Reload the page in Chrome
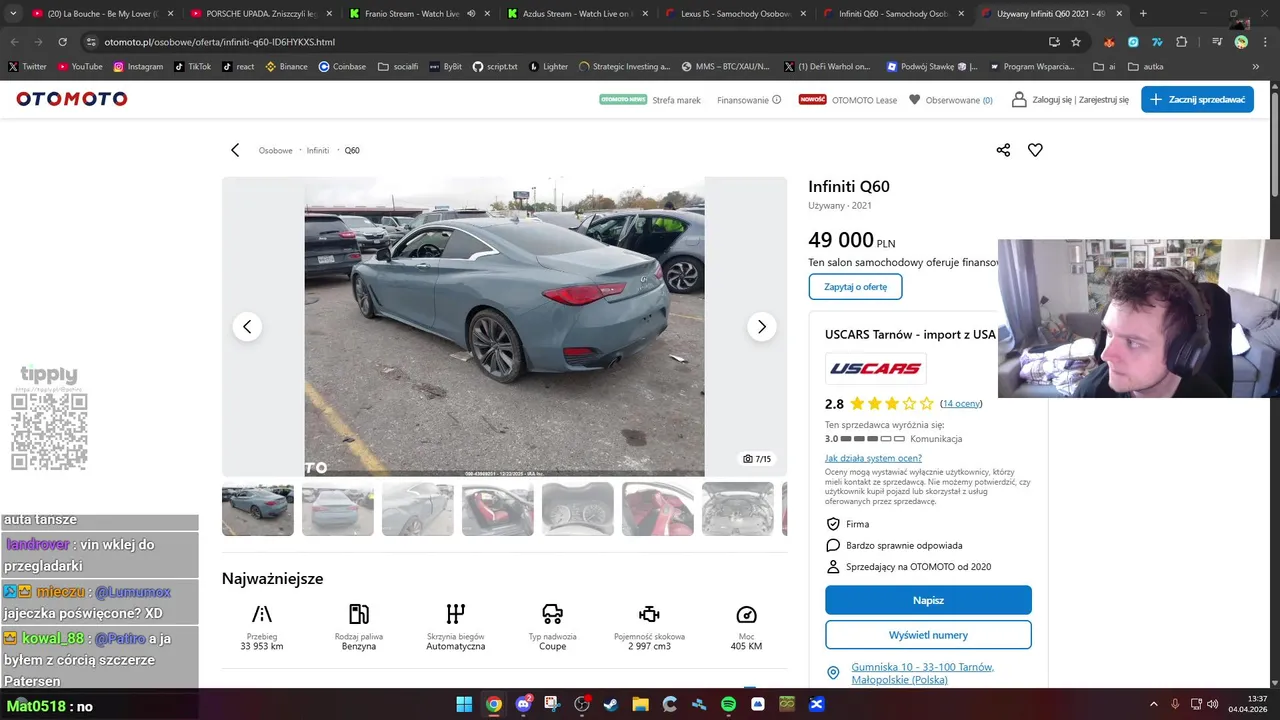This screenshot has height=720, width=1280. click(62, 42)
